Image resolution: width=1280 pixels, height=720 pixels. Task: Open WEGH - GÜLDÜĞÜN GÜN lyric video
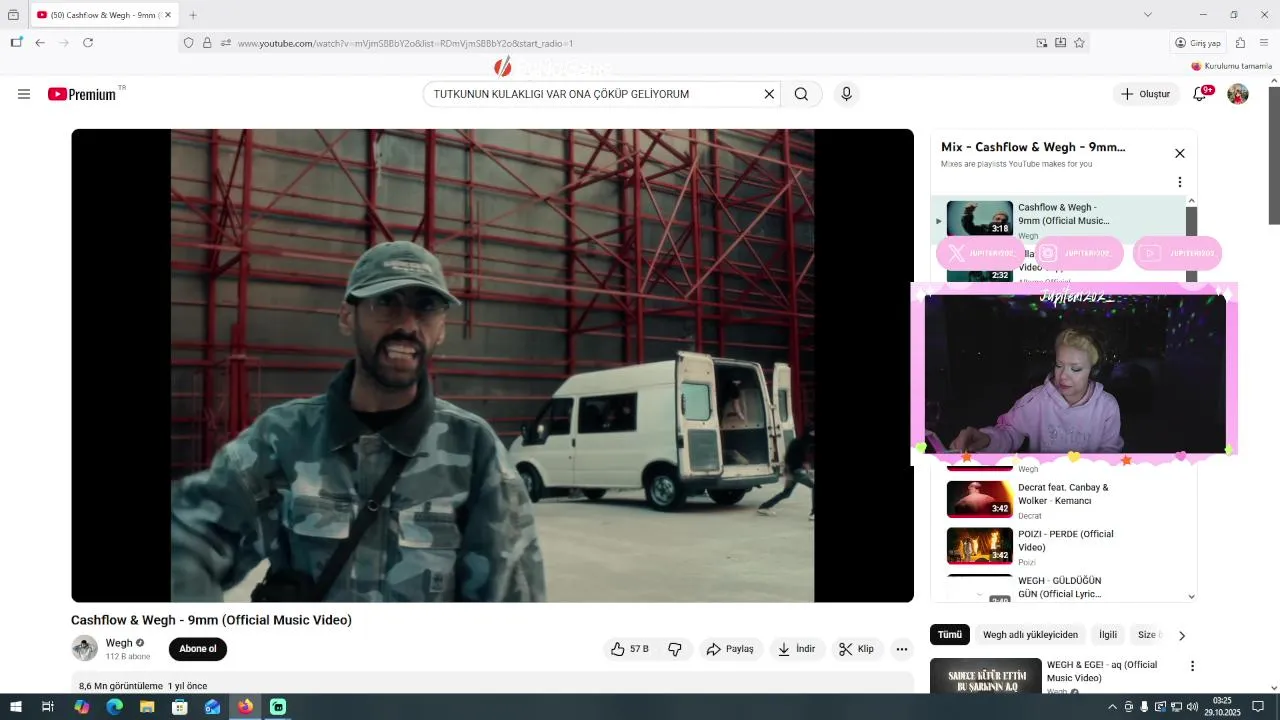tap(1060, 587)
